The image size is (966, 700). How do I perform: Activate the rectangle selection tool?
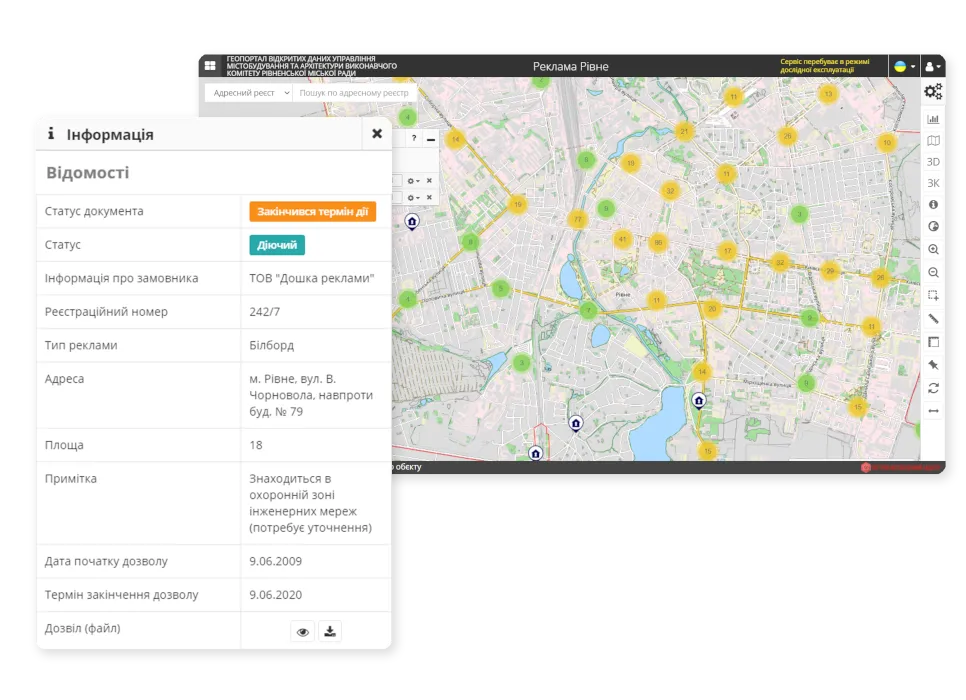[x=933, y=296]
